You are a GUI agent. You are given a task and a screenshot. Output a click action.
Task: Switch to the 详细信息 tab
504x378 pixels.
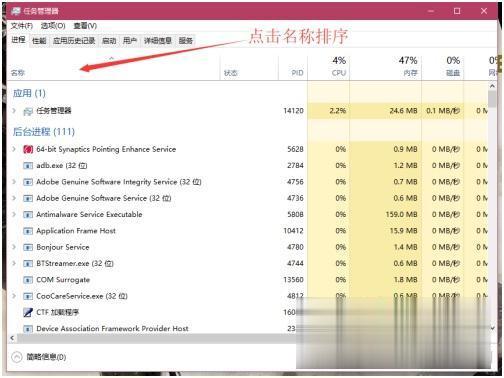158,41
